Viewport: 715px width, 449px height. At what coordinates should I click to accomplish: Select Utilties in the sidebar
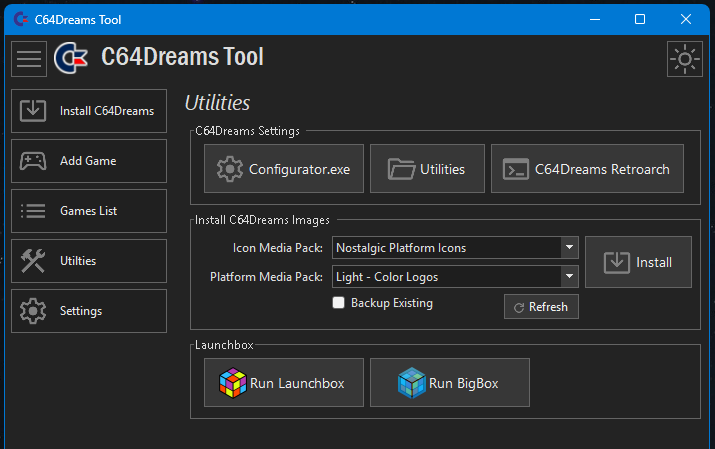pos(89,261)
